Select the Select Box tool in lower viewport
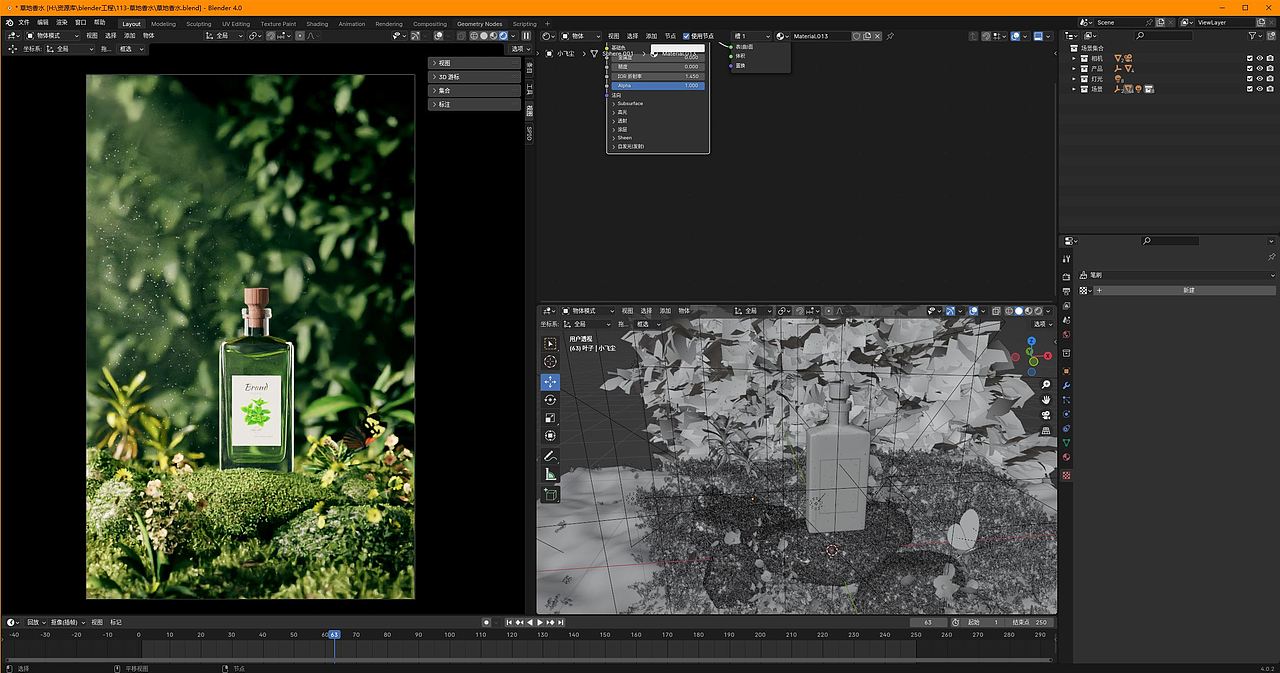Viewport: 1280px width, 673px height. 551,343
